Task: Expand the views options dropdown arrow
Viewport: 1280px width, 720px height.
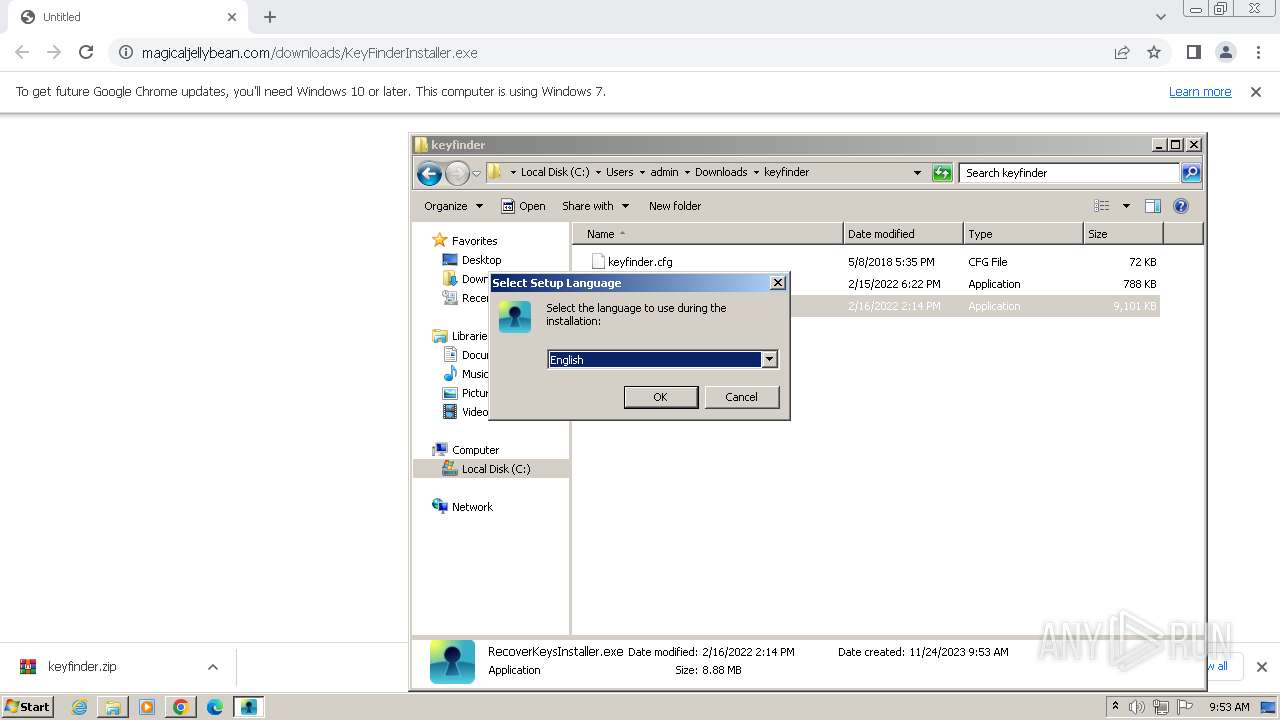Action: coord(1126,206)
